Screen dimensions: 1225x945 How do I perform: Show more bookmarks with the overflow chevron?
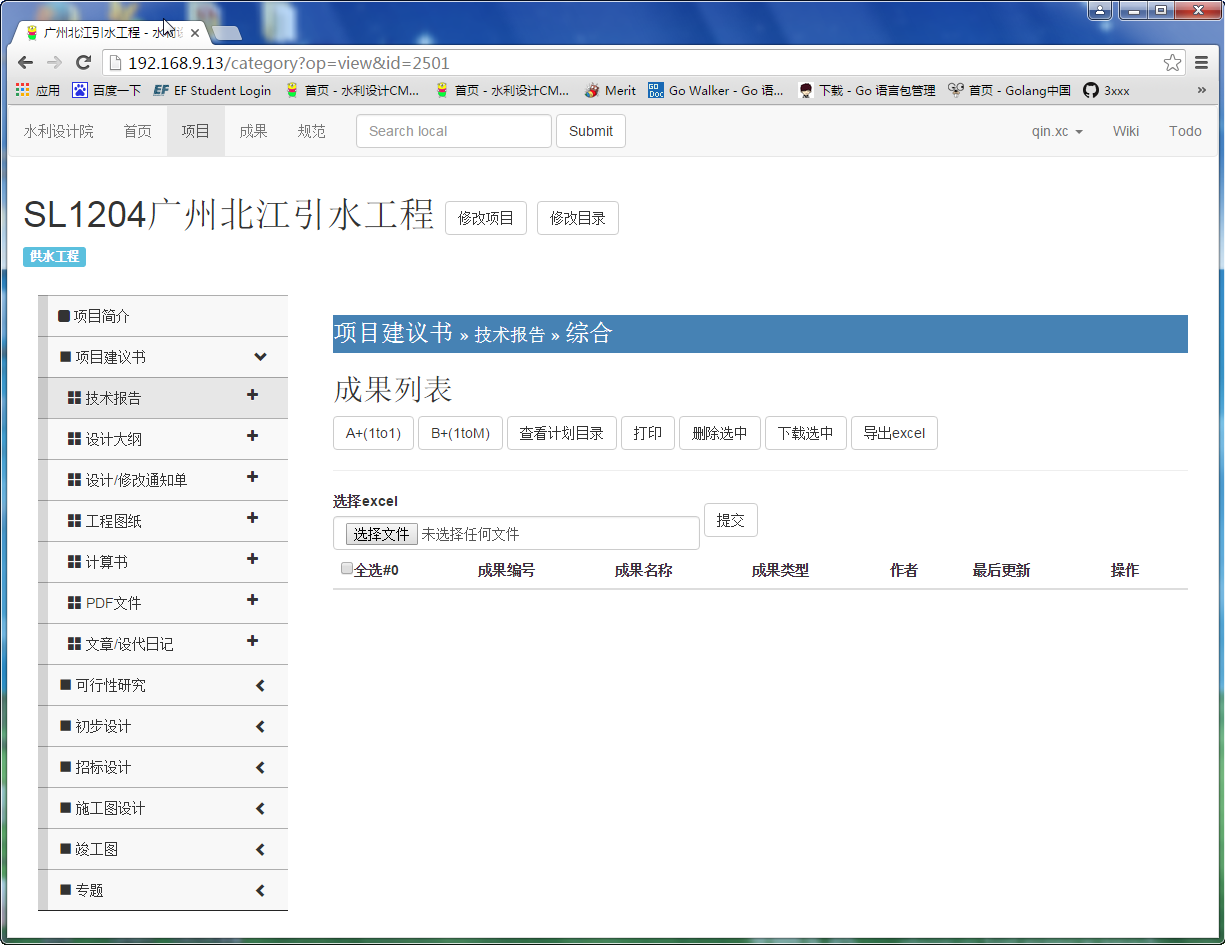point(1201,90)
